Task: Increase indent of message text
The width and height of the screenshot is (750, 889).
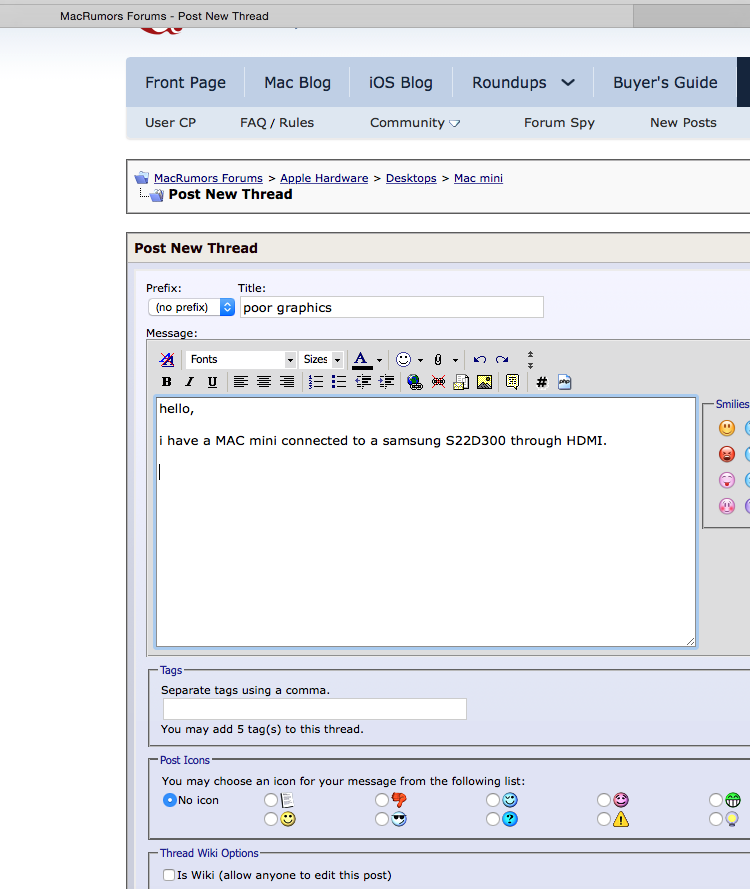Action: pos(386,382)
